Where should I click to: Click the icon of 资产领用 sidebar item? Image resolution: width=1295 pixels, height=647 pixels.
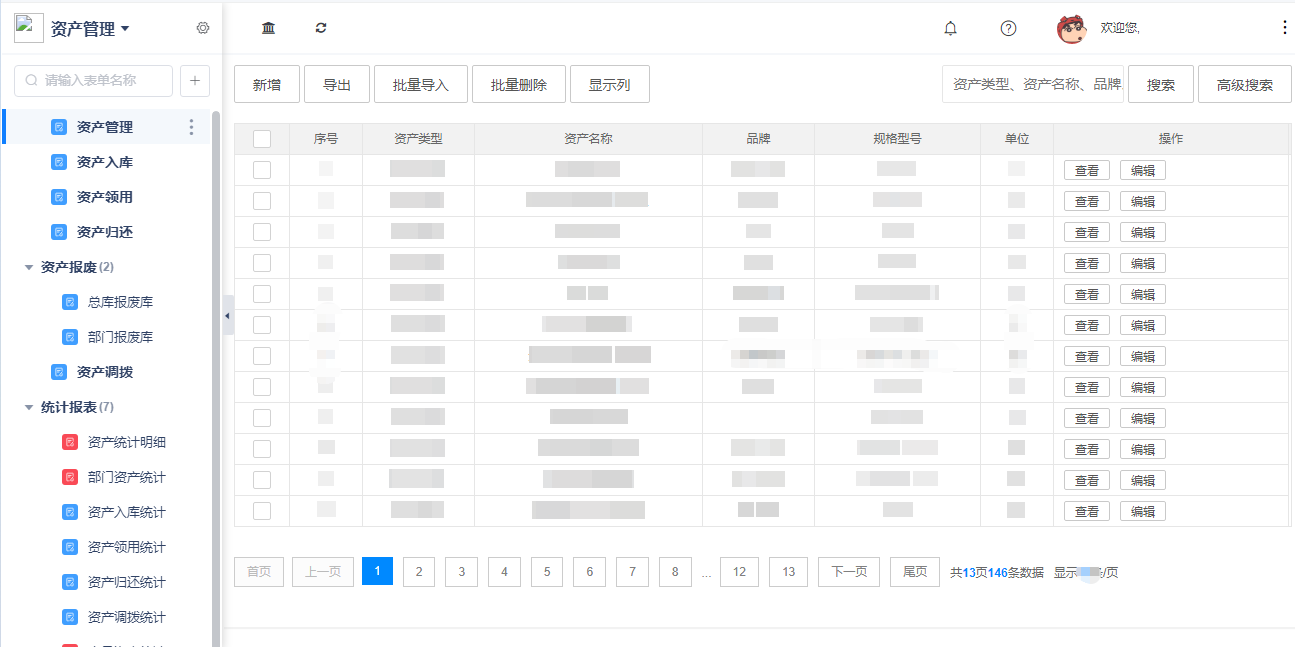[x=58, y=197]
